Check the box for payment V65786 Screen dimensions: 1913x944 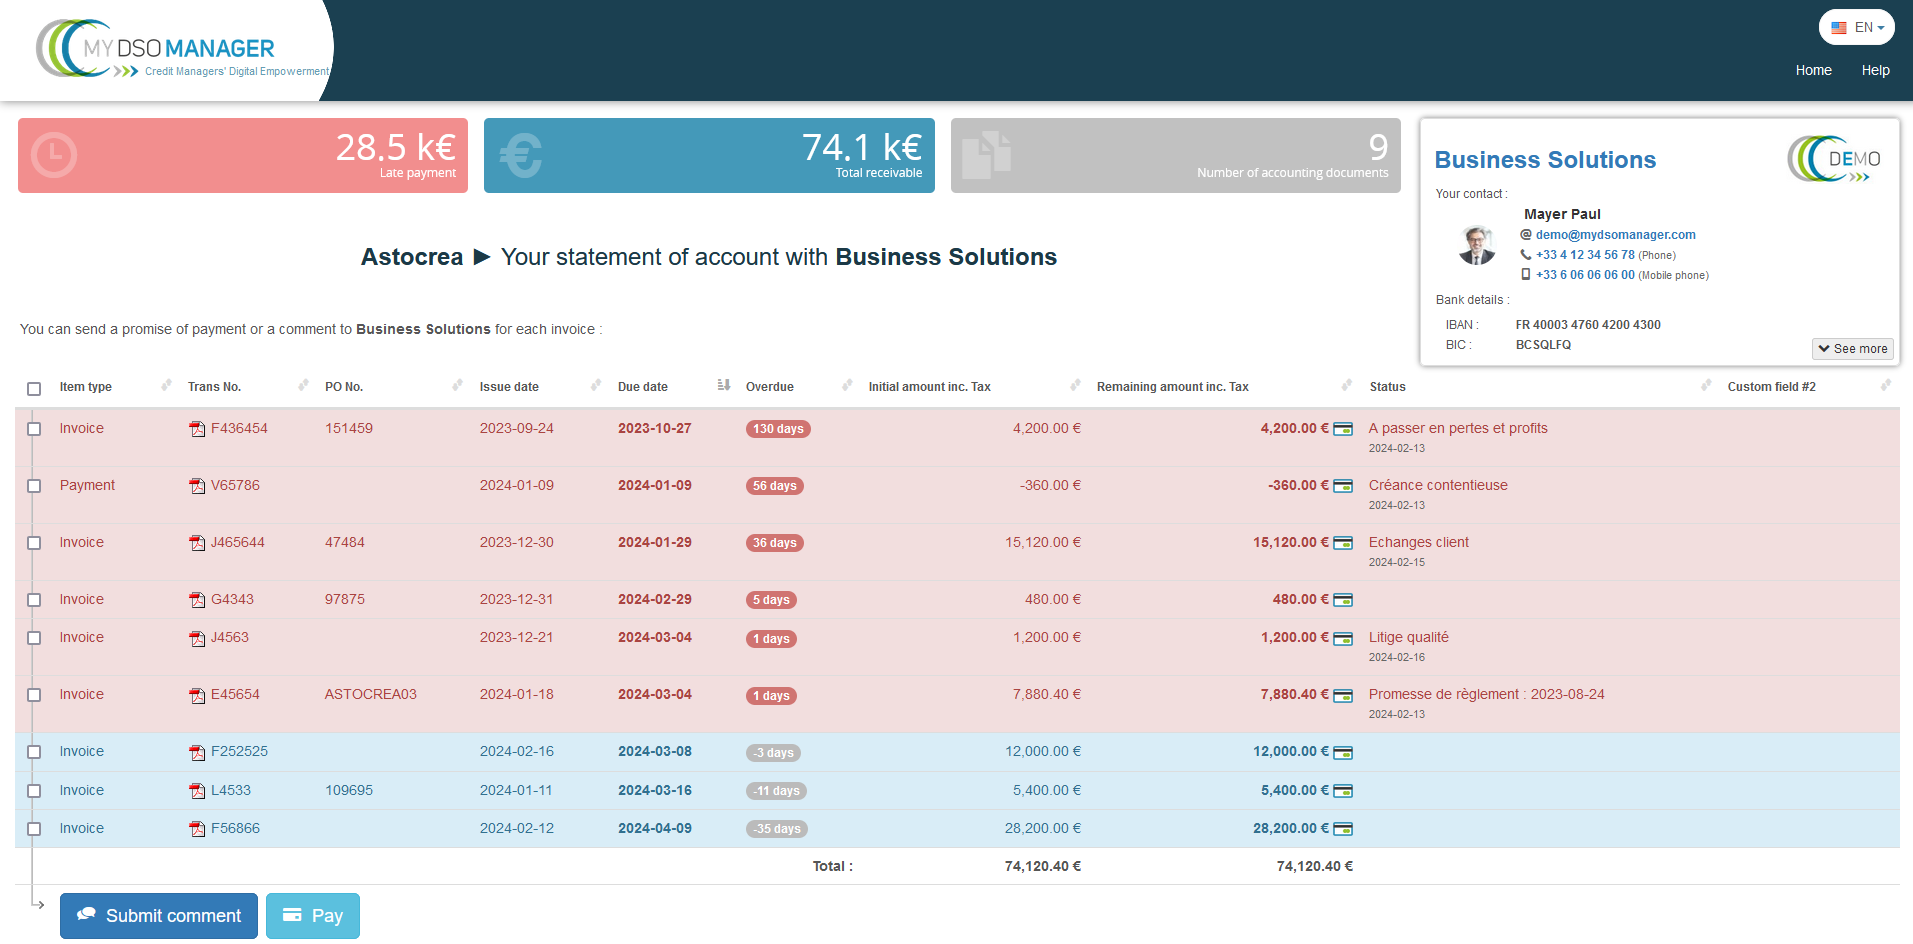point(34,486)
